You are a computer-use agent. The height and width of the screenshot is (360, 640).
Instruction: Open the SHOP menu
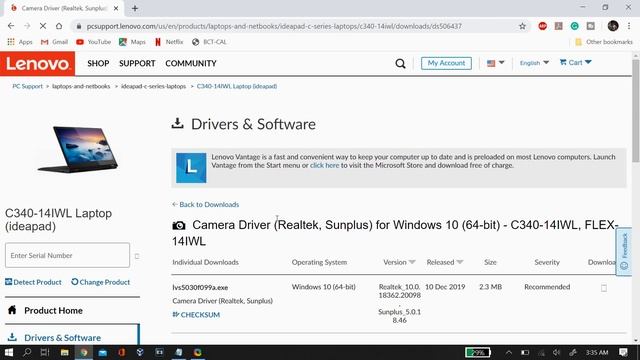(x=98, y=64)
